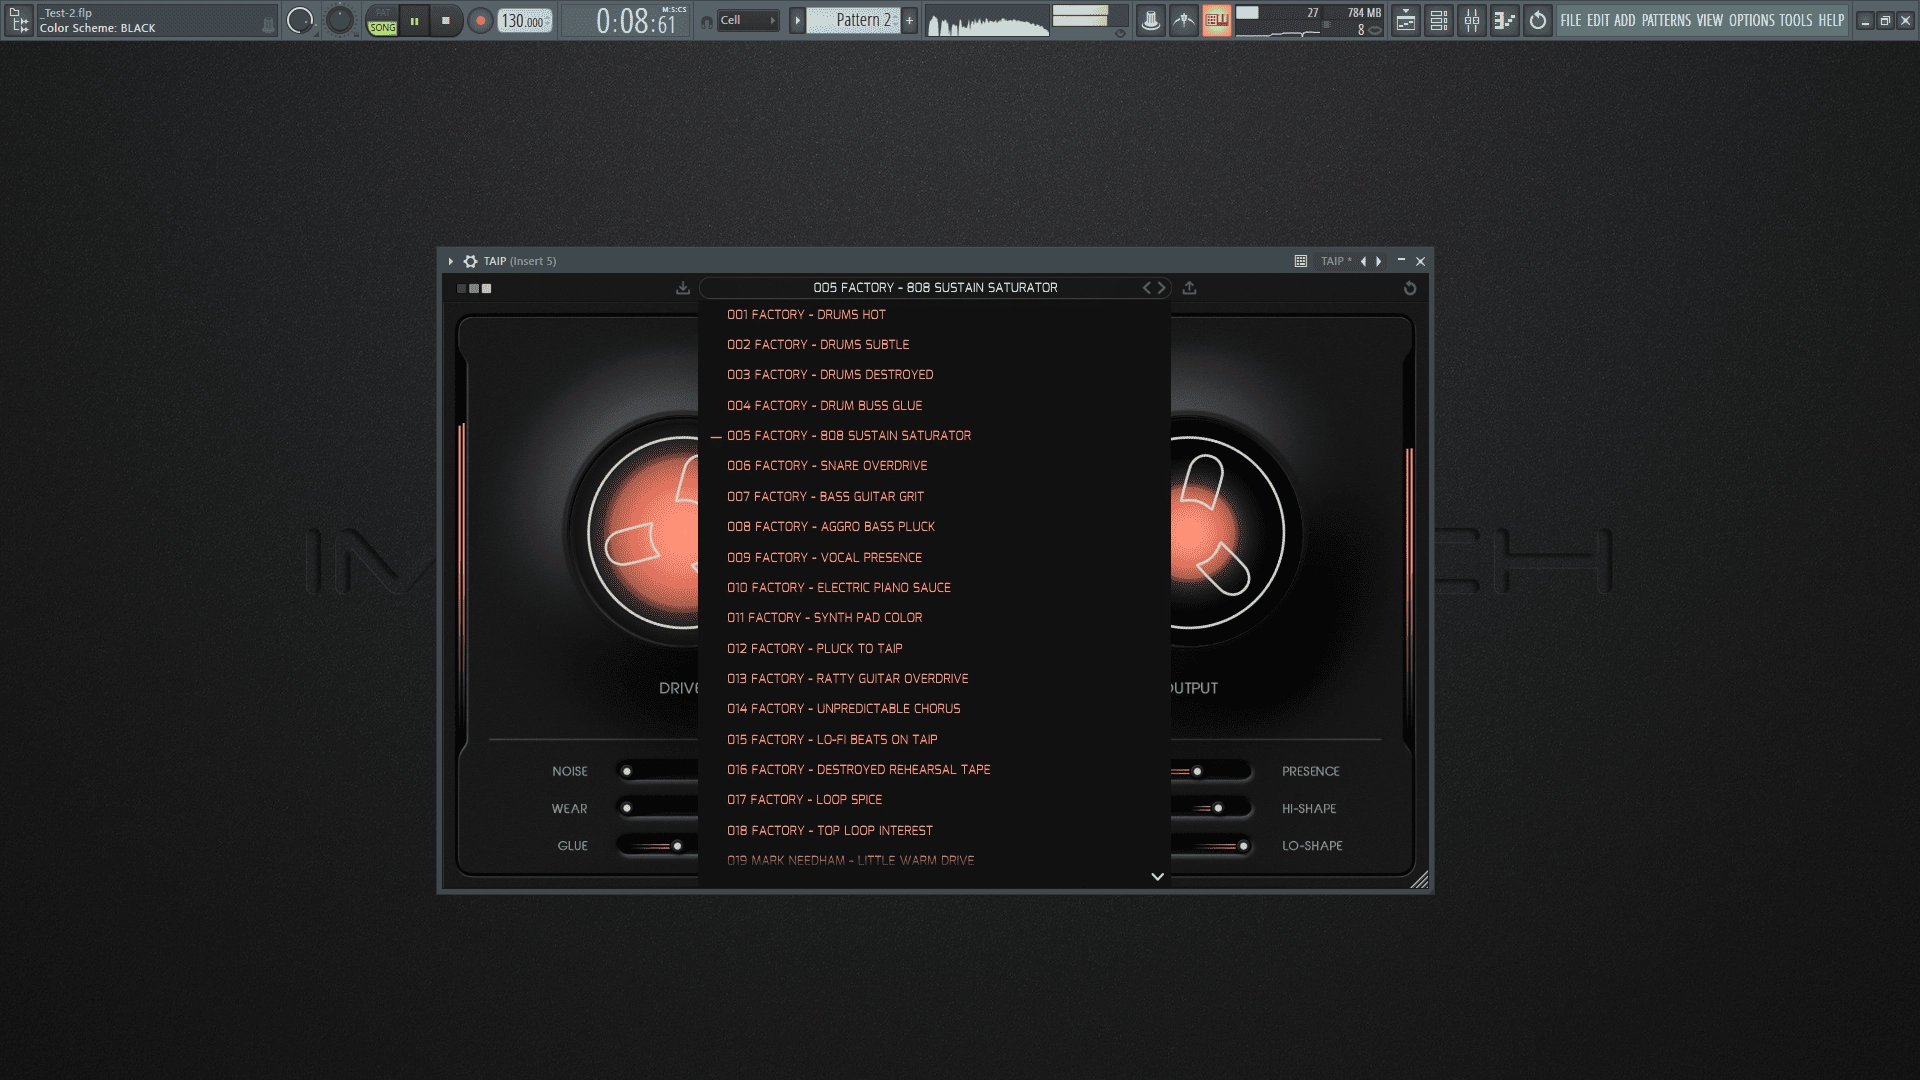The height and width of the screenshot is (1080, 1920).
Task: Select preset 004 FACTORY - DRUM BUSS GLUE
Action: pos(934,406)
